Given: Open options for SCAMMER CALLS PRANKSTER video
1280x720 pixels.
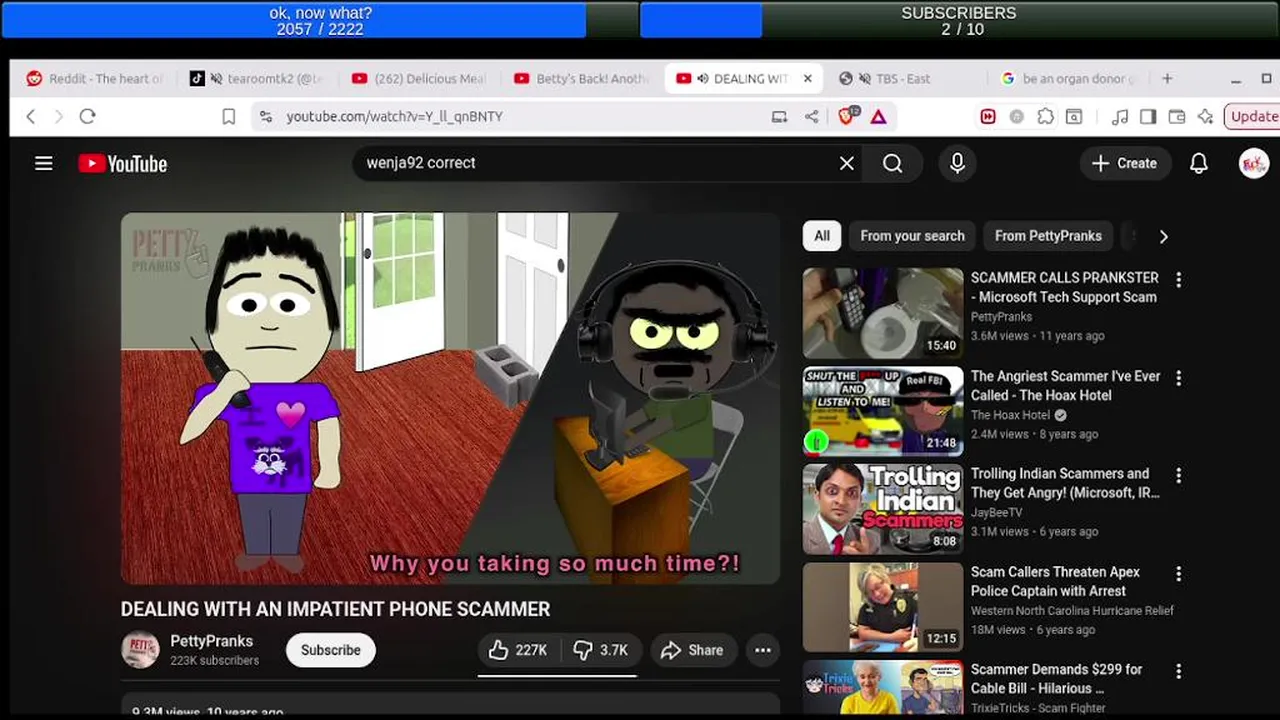Looking at the screenshot, I should coord(1178,280).
